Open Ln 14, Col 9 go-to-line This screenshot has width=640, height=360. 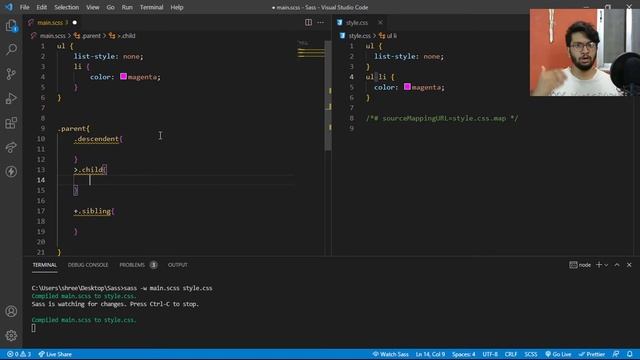(430, 354)
